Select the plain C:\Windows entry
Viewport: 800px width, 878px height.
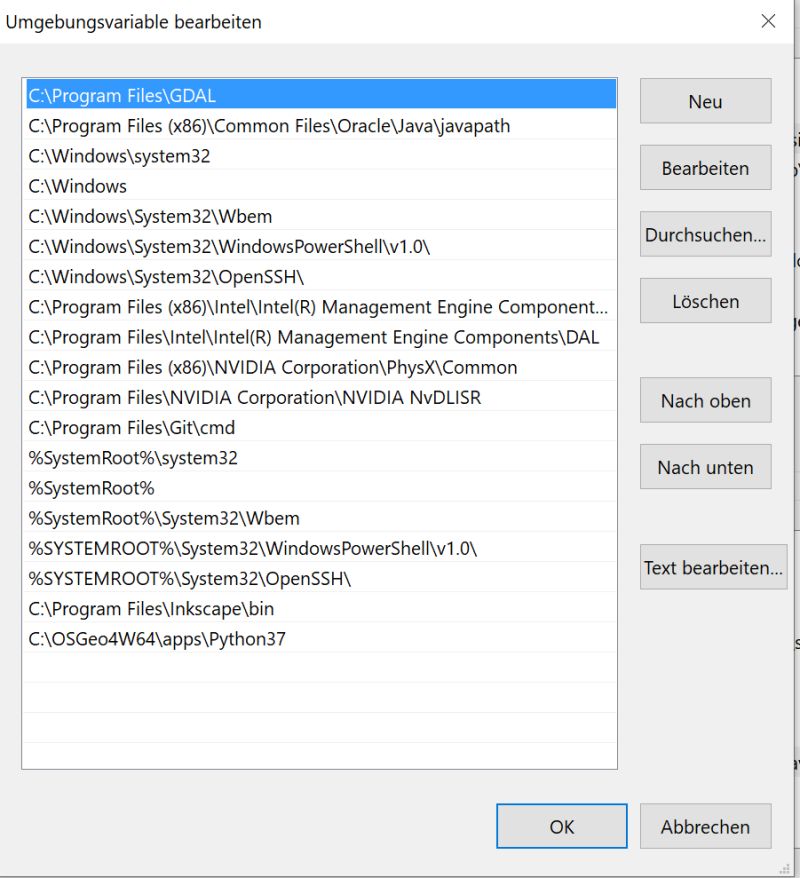pos(321,186)
